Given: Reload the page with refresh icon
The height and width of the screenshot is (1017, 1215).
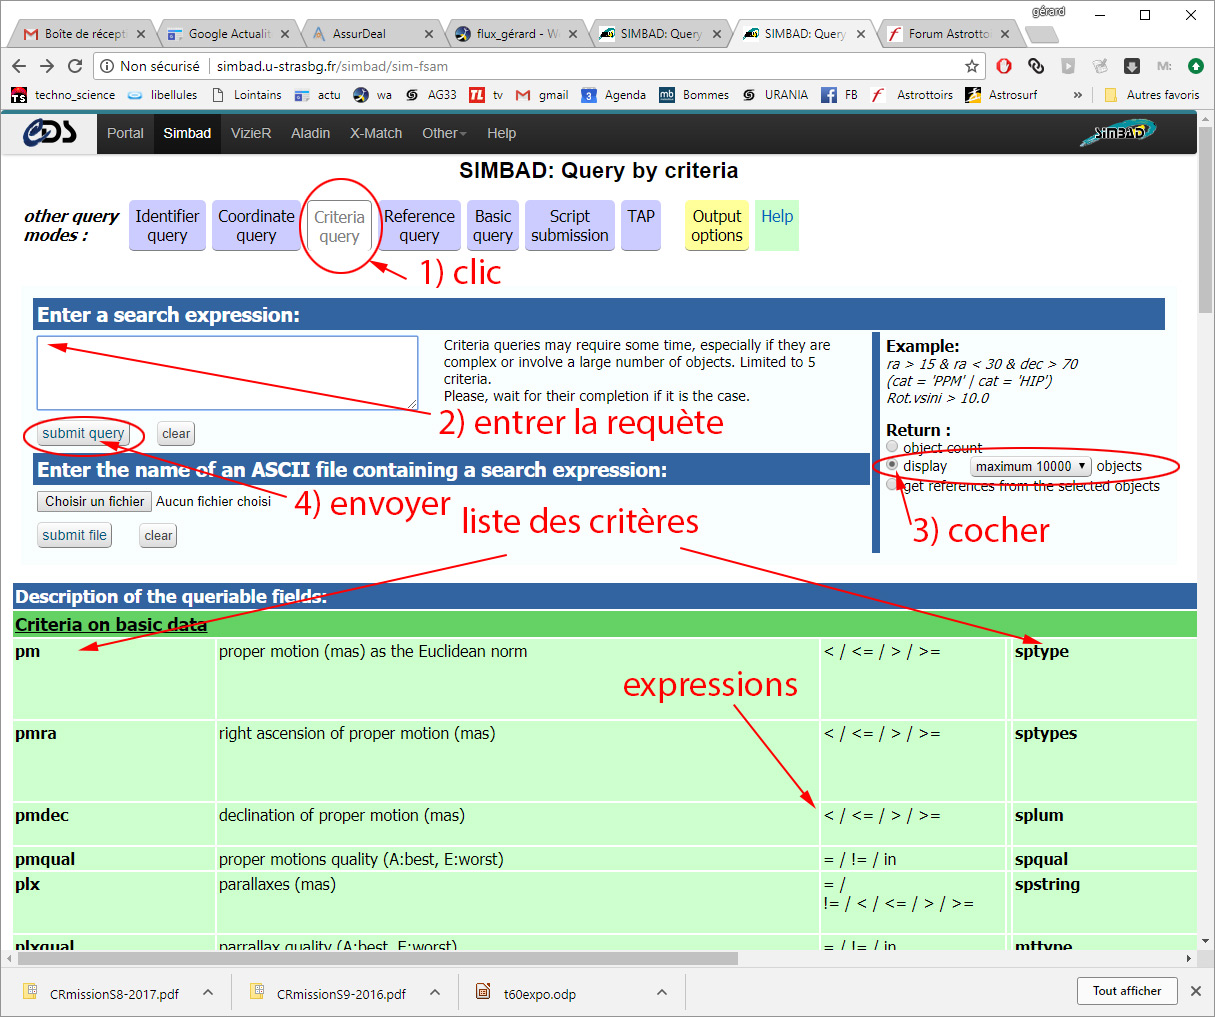Looking at the screenshot, I should (x=75, y=66).
